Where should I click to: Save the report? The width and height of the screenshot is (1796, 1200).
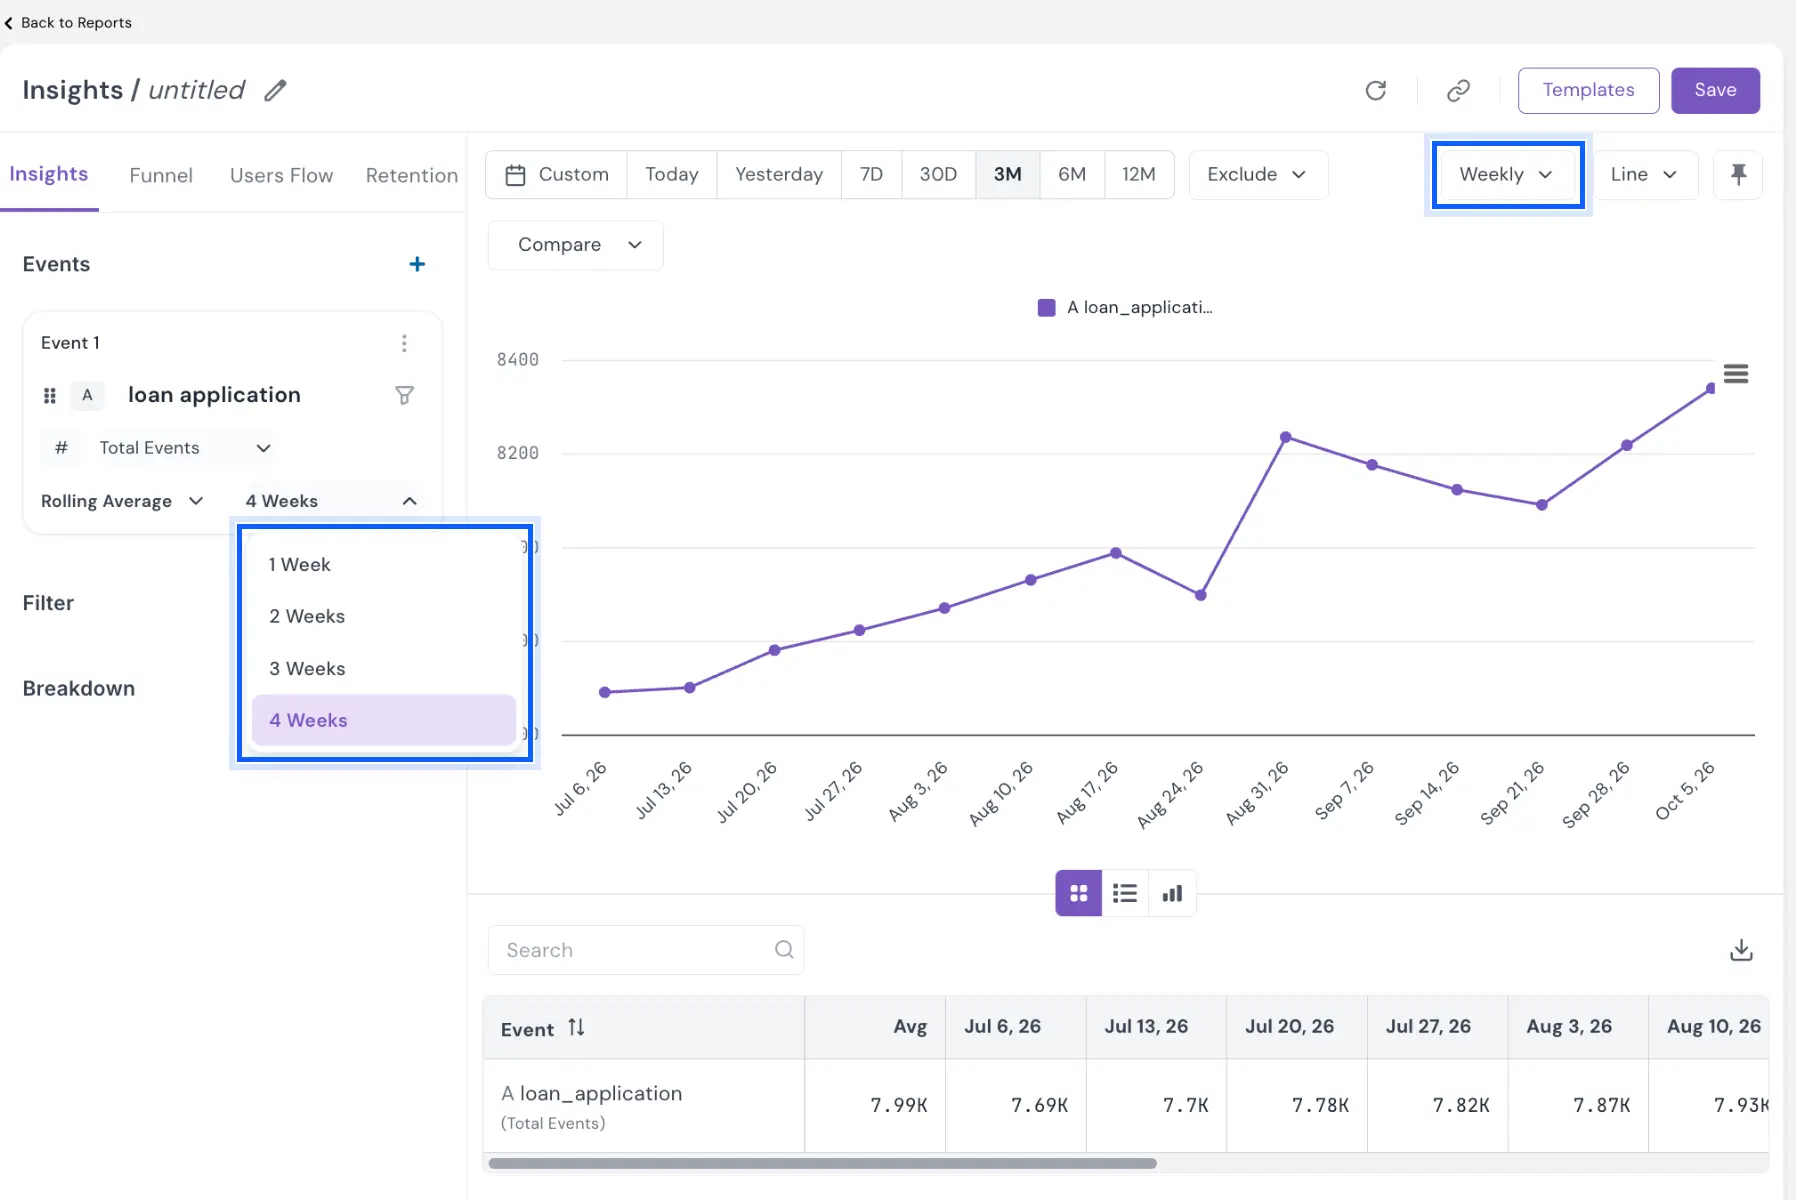tap(1715, 91)
